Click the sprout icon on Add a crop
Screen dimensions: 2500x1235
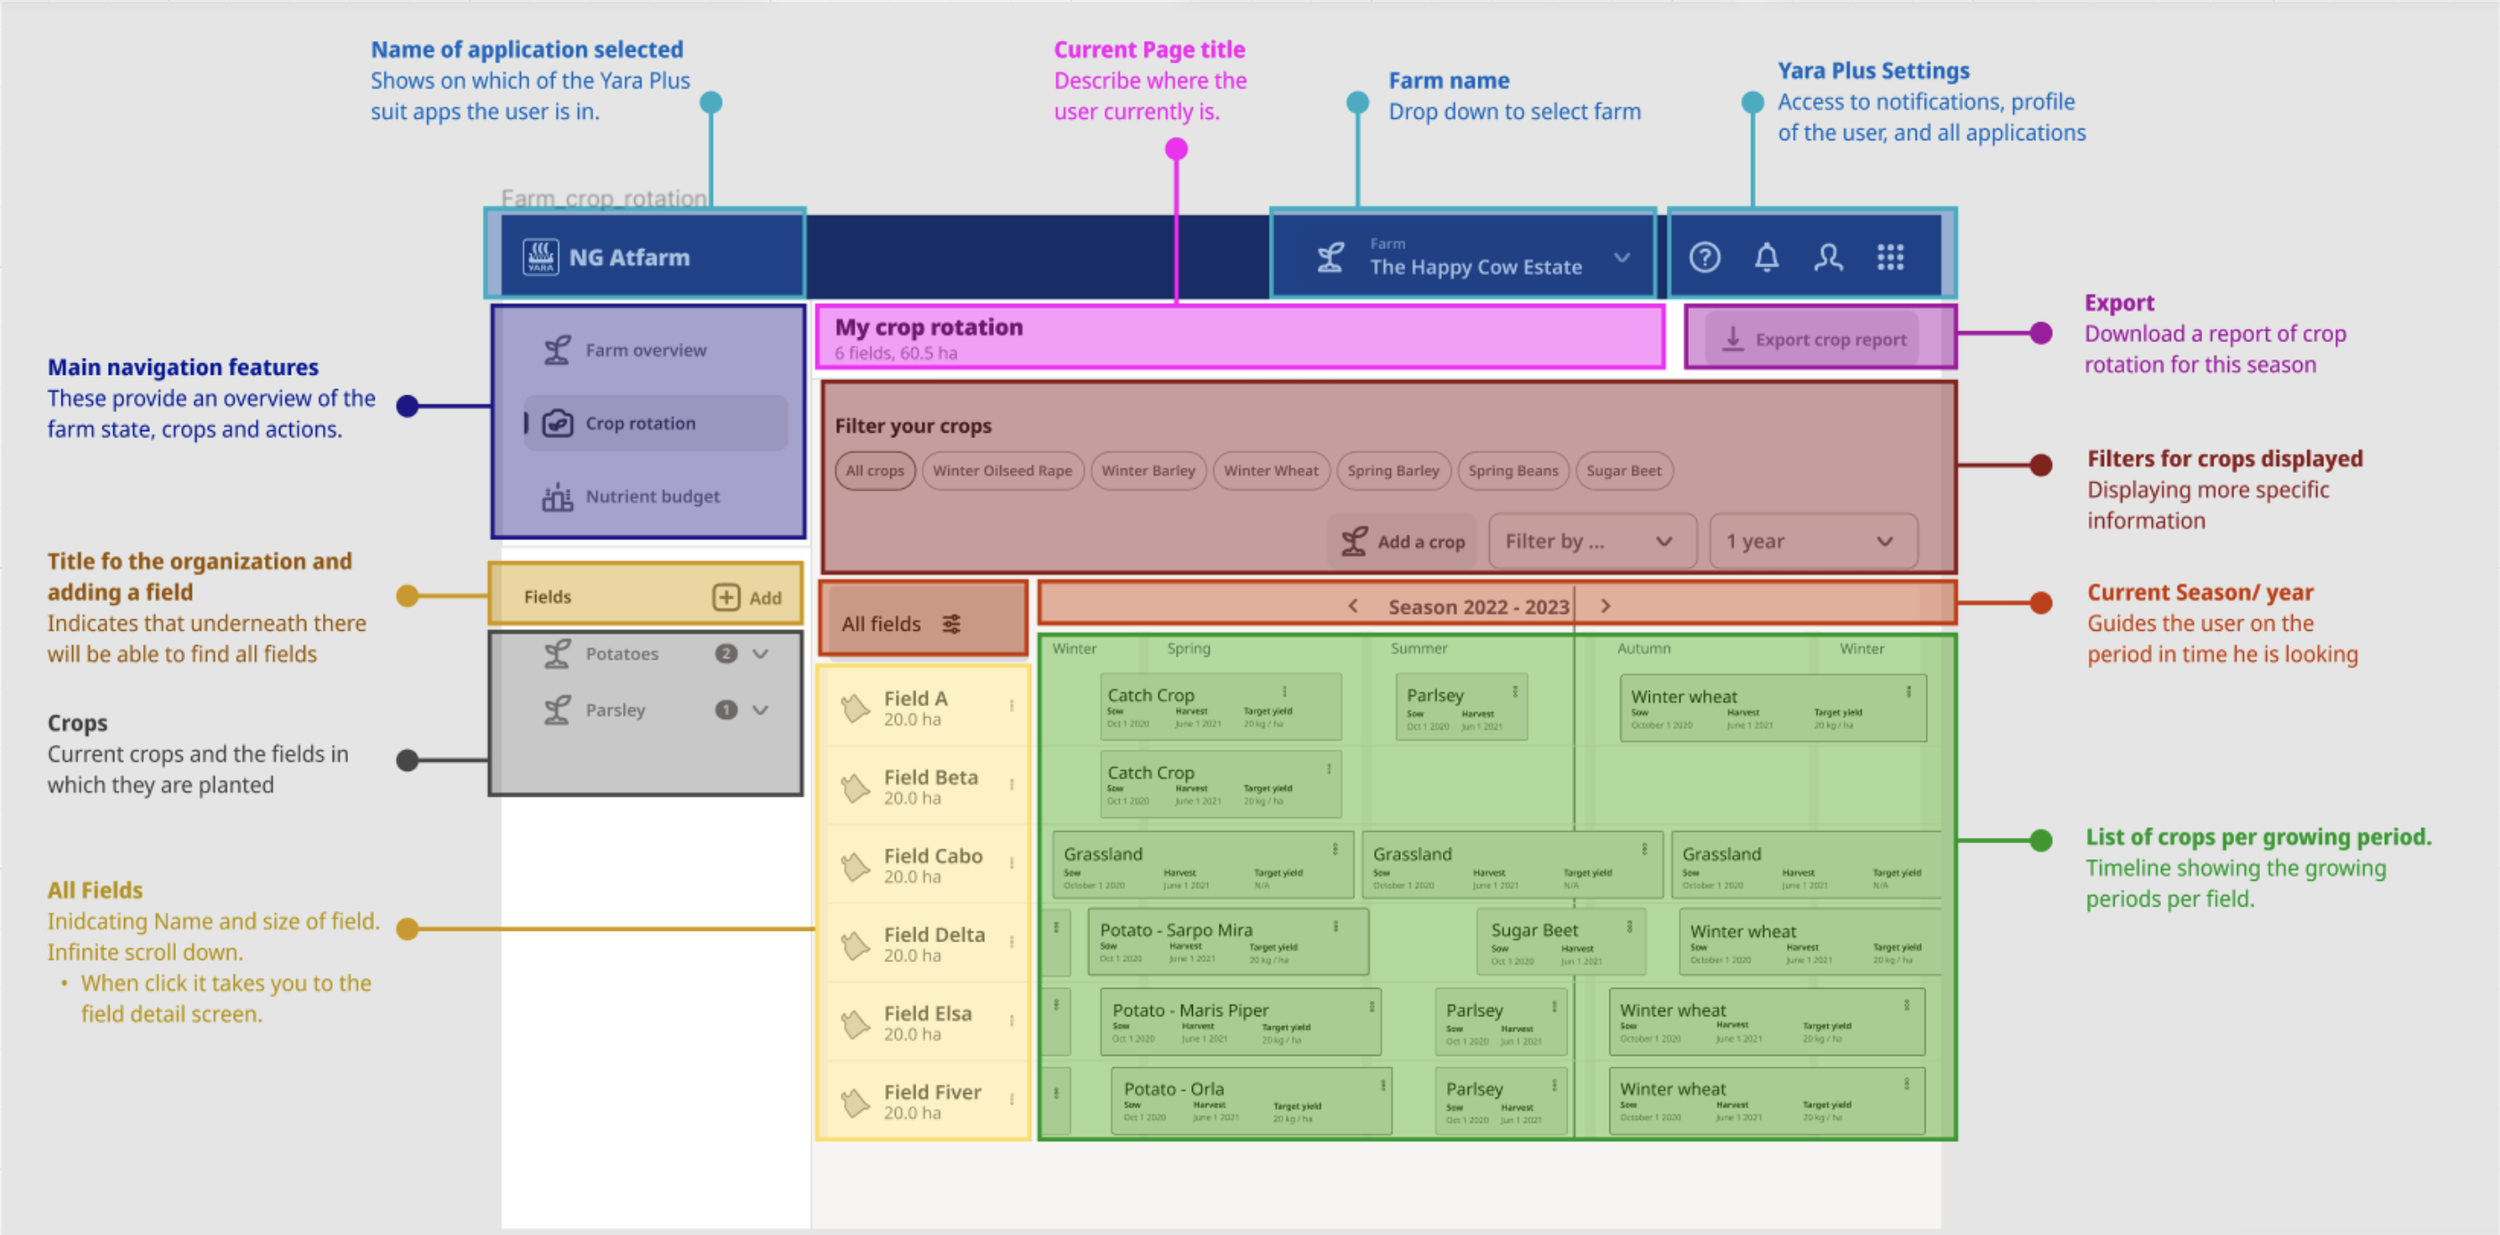click(x=1354, y=541)
